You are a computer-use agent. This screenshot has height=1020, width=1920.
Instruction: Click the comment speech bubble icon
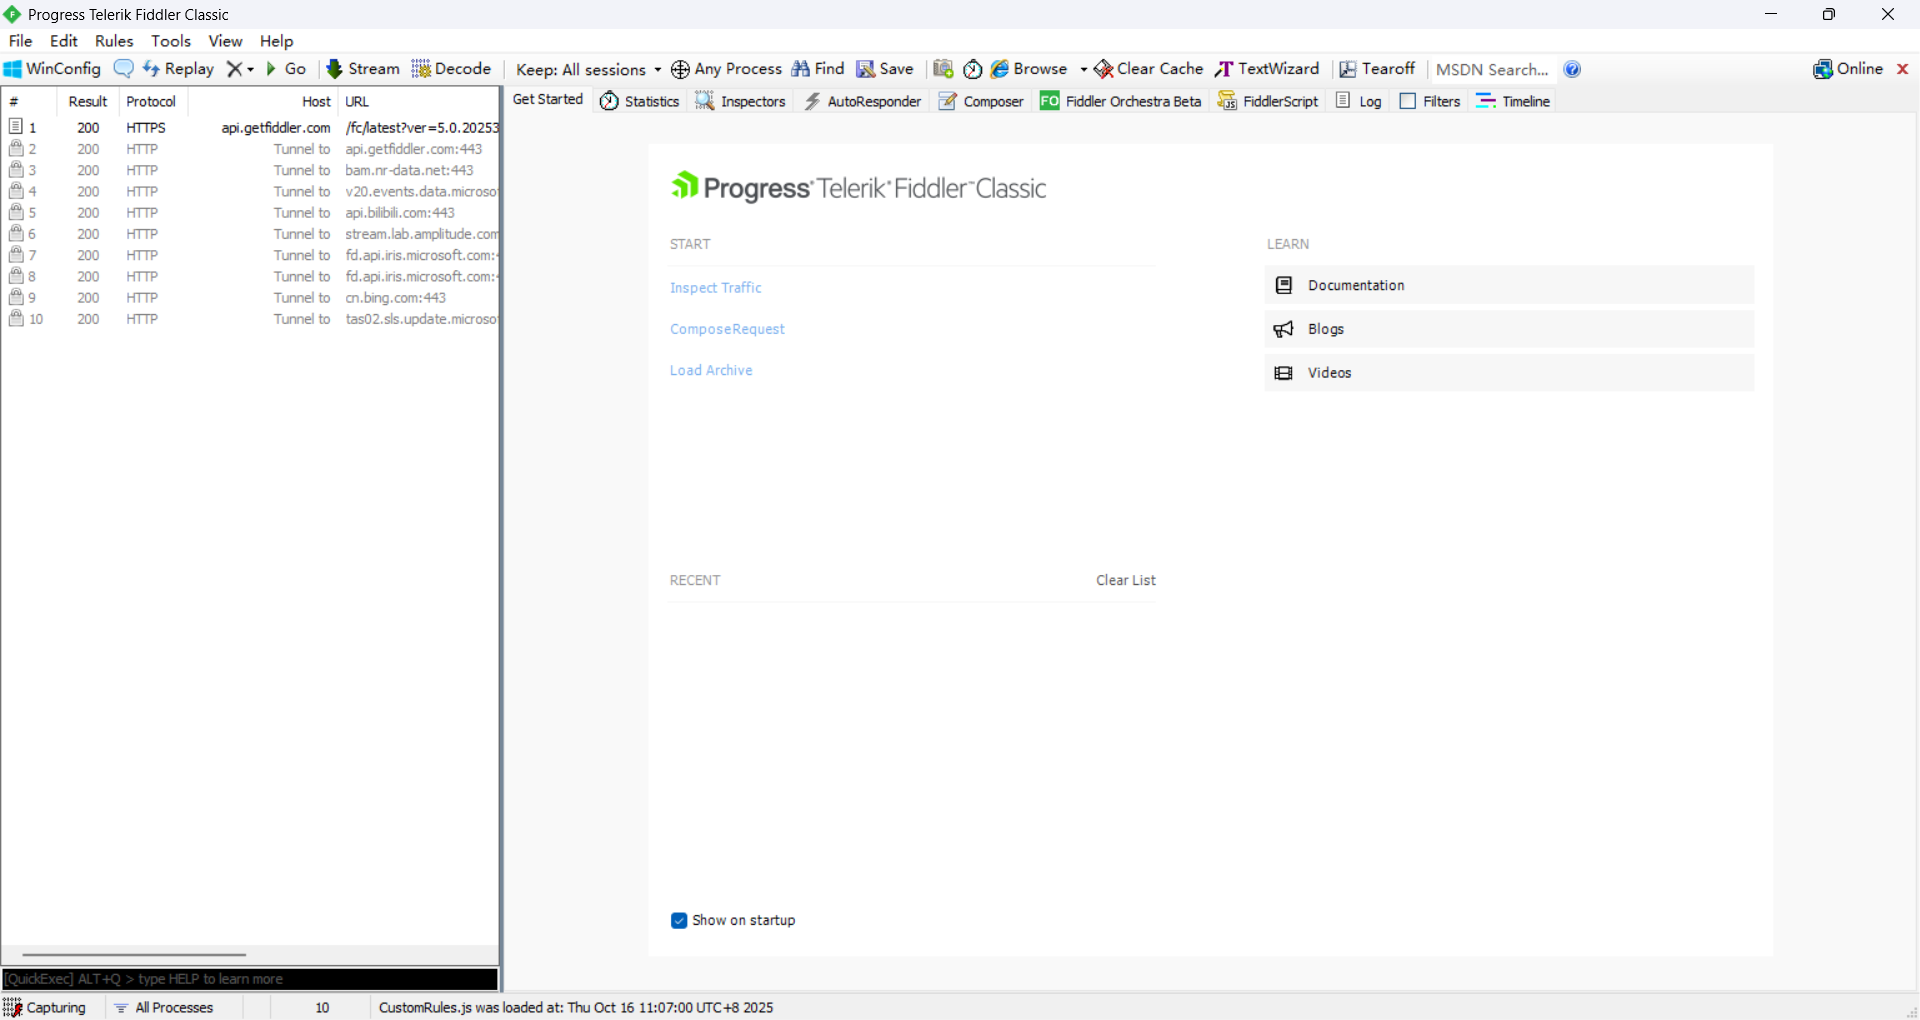tap(124, 69)
